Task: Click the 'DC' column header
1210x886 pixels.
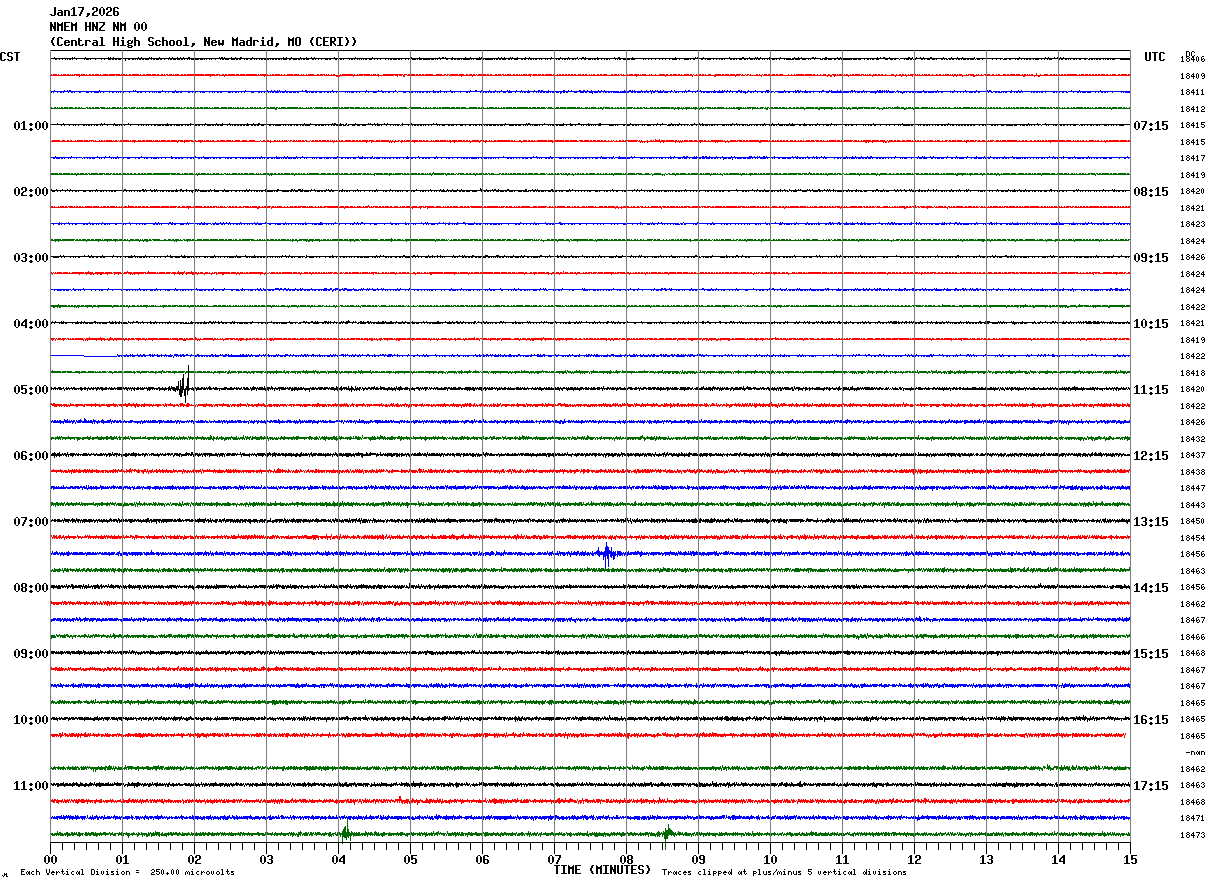Action: click(x=1190, y=54)
